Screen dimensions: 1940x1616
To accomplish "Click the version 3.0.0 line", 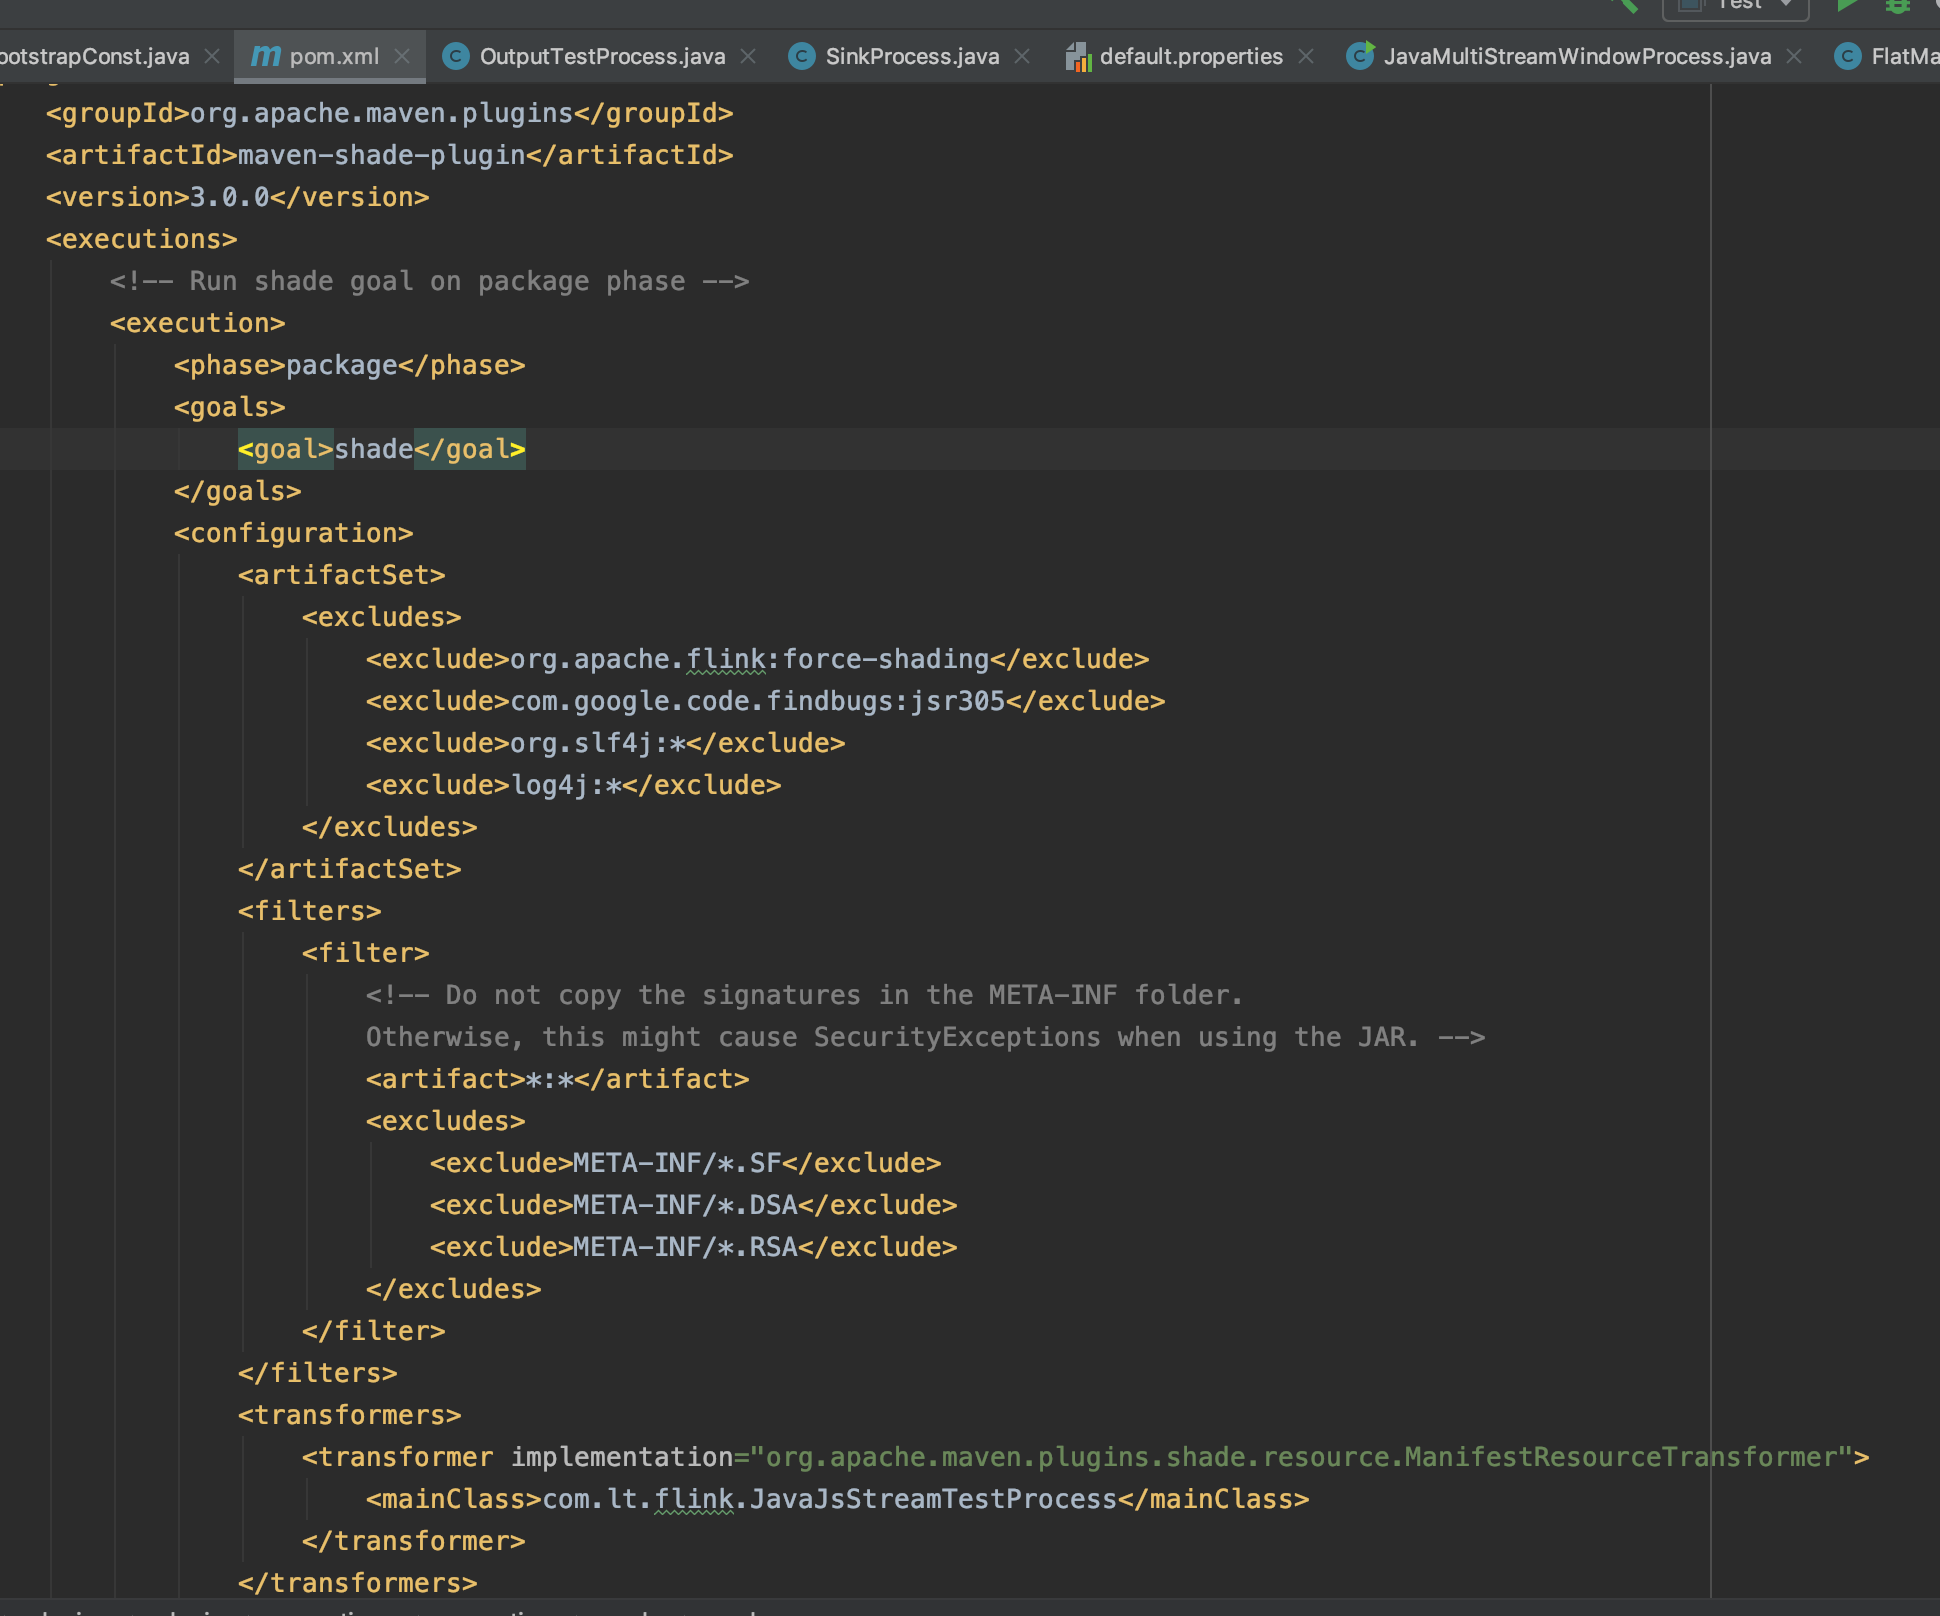I will coord(237,197).
